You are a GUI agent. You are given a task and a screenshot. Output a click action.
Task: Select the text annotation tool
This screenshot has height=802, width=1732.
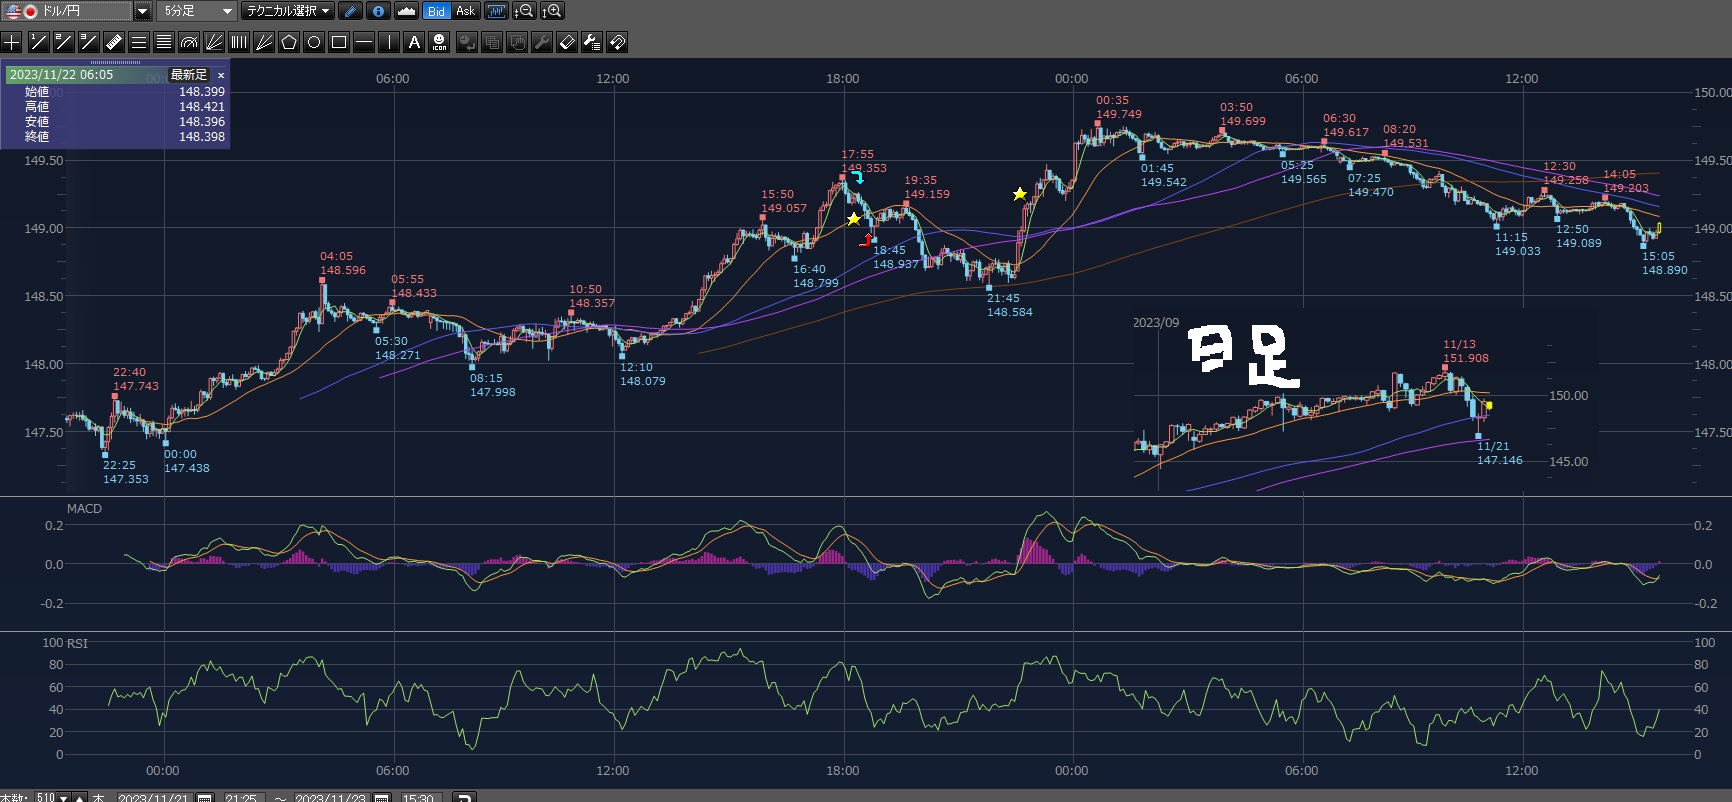point(414,42)
